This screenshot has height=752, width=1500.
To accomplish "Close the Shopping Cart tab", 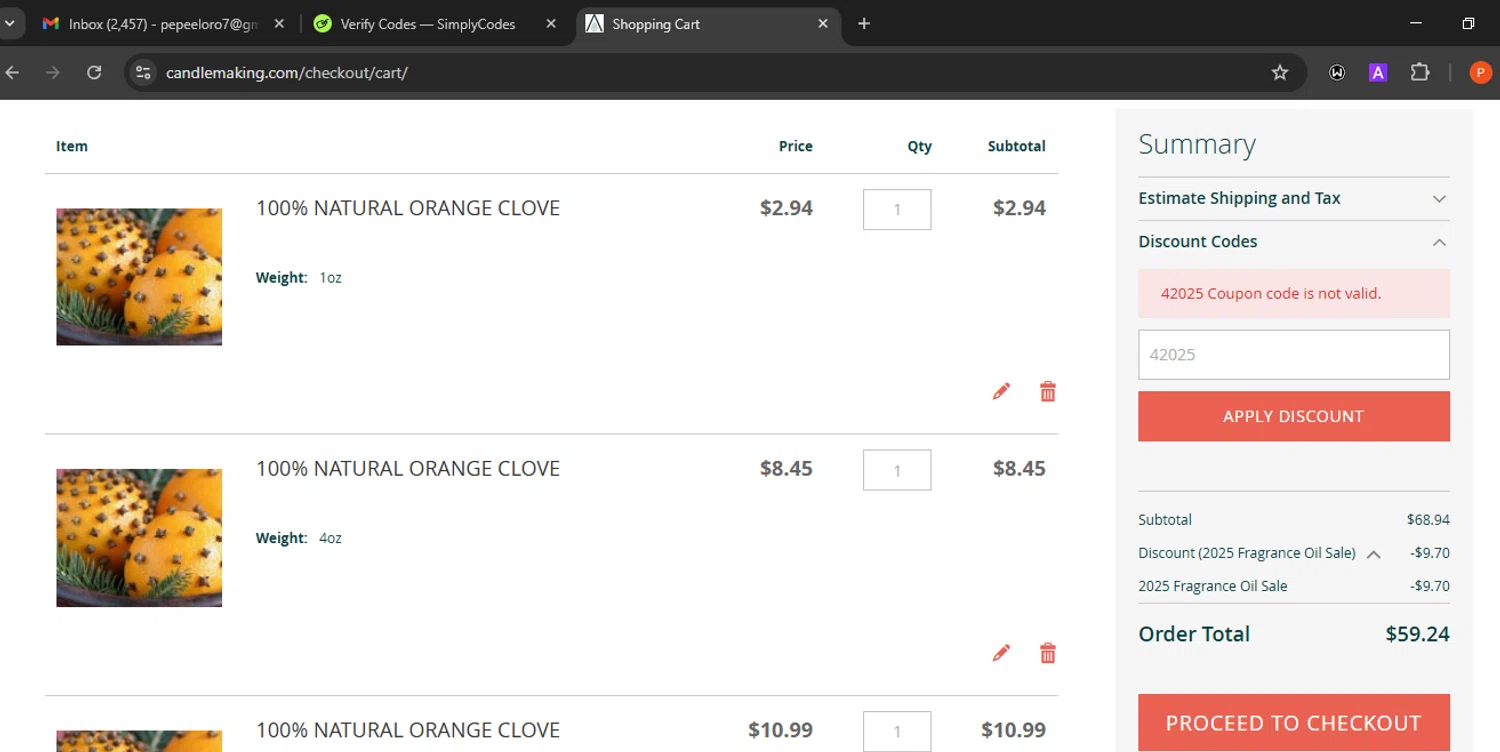I will point(823,24).
